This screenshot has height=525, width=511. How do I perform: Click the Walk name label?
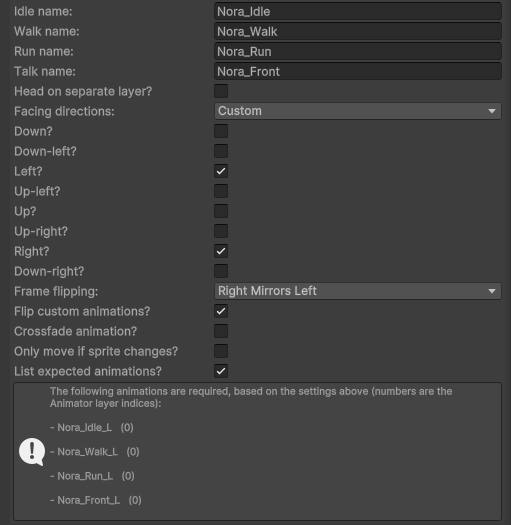pos(47,31)
